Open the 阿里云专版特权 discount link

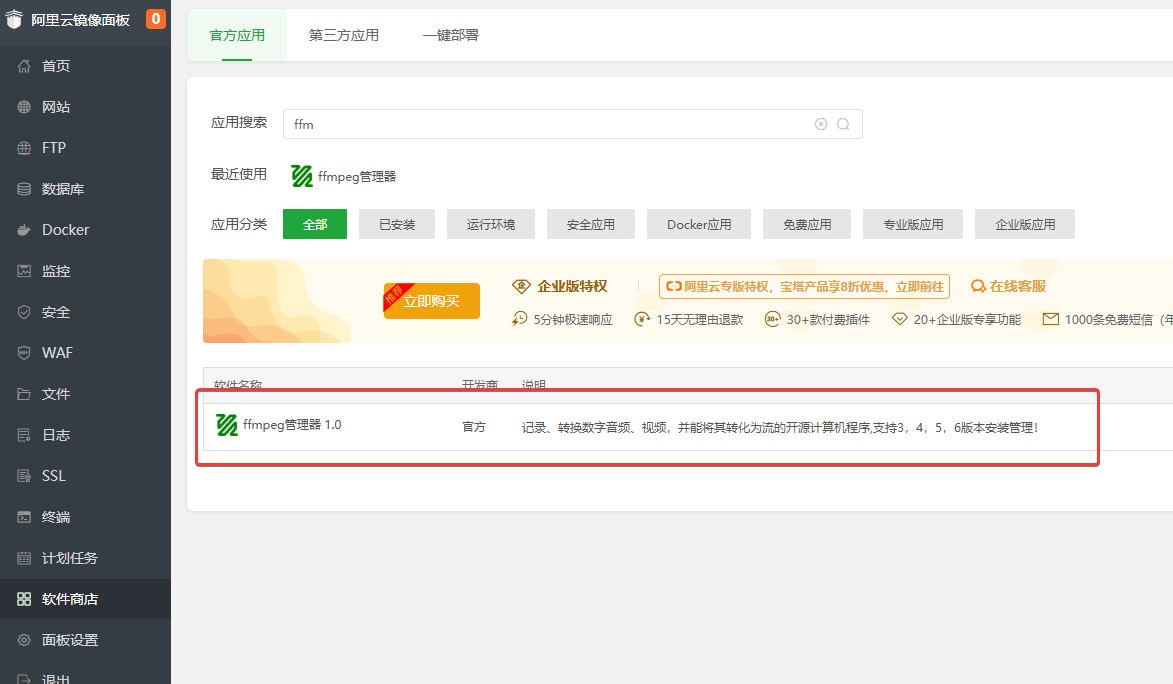pos(804,287)
